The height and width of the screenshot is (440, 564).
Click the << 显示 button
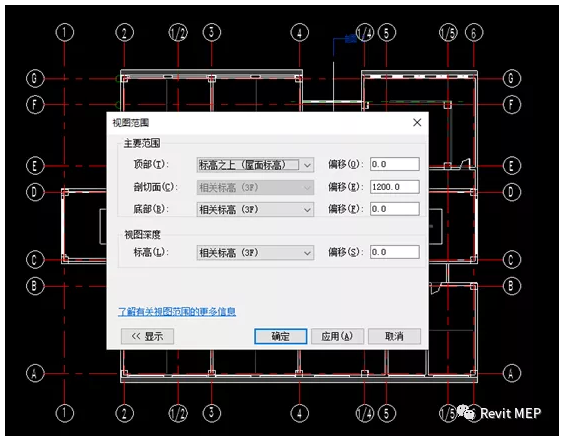(x=147, y=336)
